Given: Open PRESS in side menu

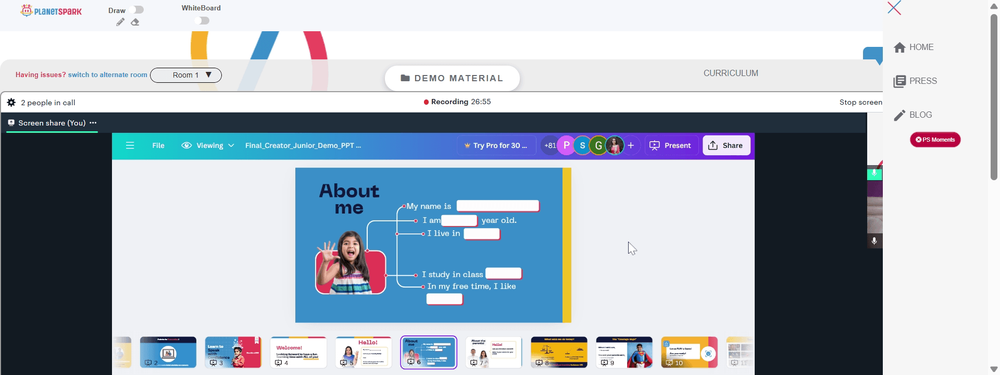Looking at the screenshot, I should [x=923, y=81].
